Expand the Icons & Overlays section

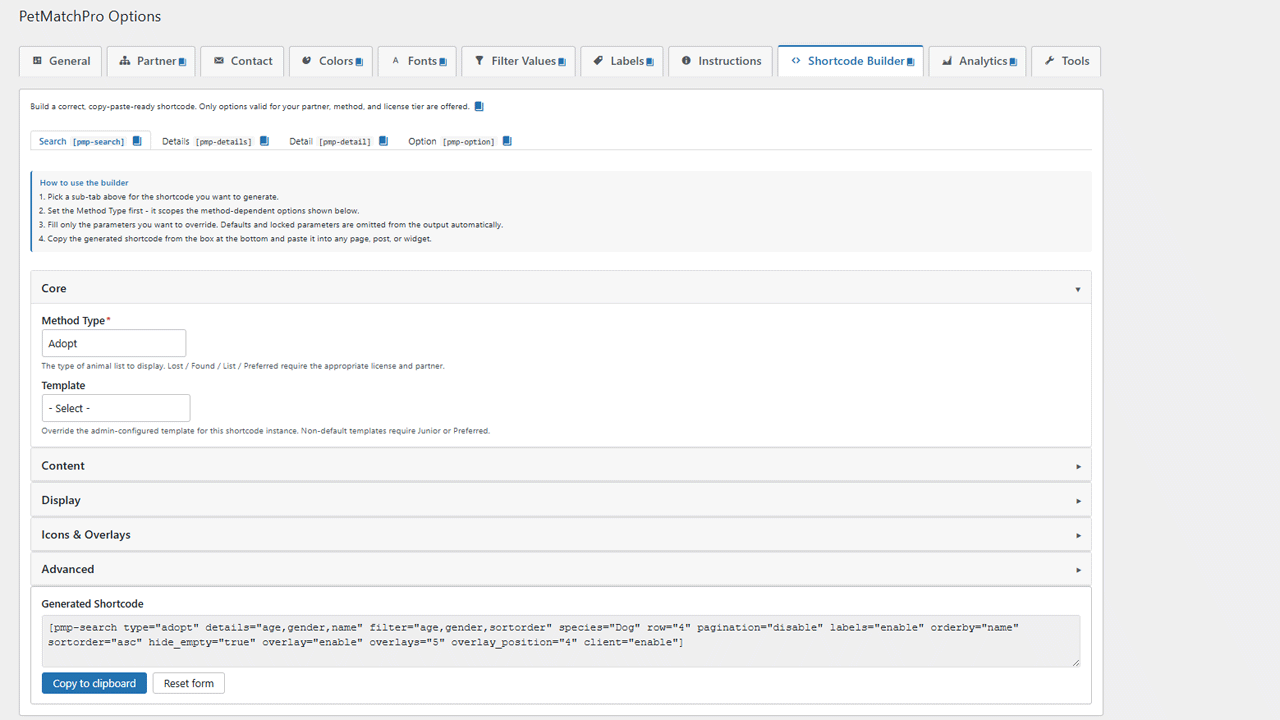pos(561,535)
